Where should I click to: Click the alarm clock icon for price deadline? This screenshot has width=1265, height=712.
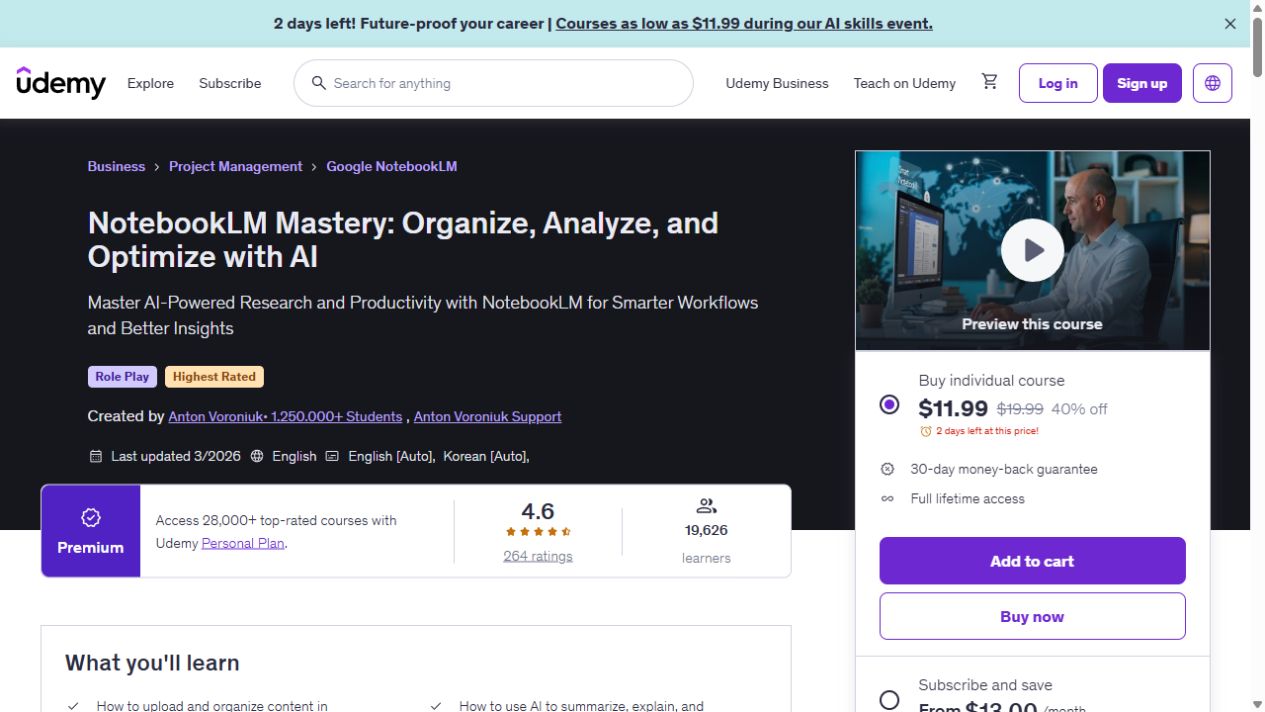point(926,431)
